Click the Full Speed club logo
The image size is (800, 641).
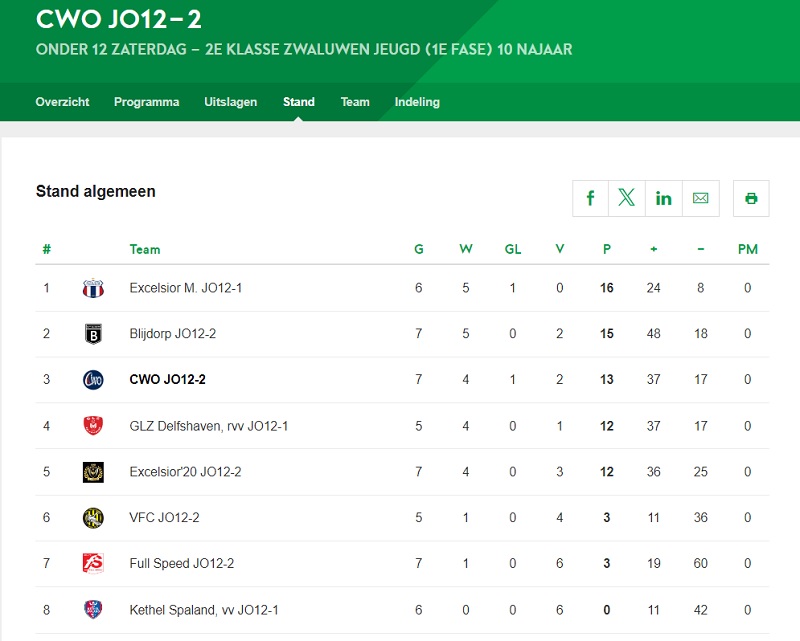[x=93, y=564]
